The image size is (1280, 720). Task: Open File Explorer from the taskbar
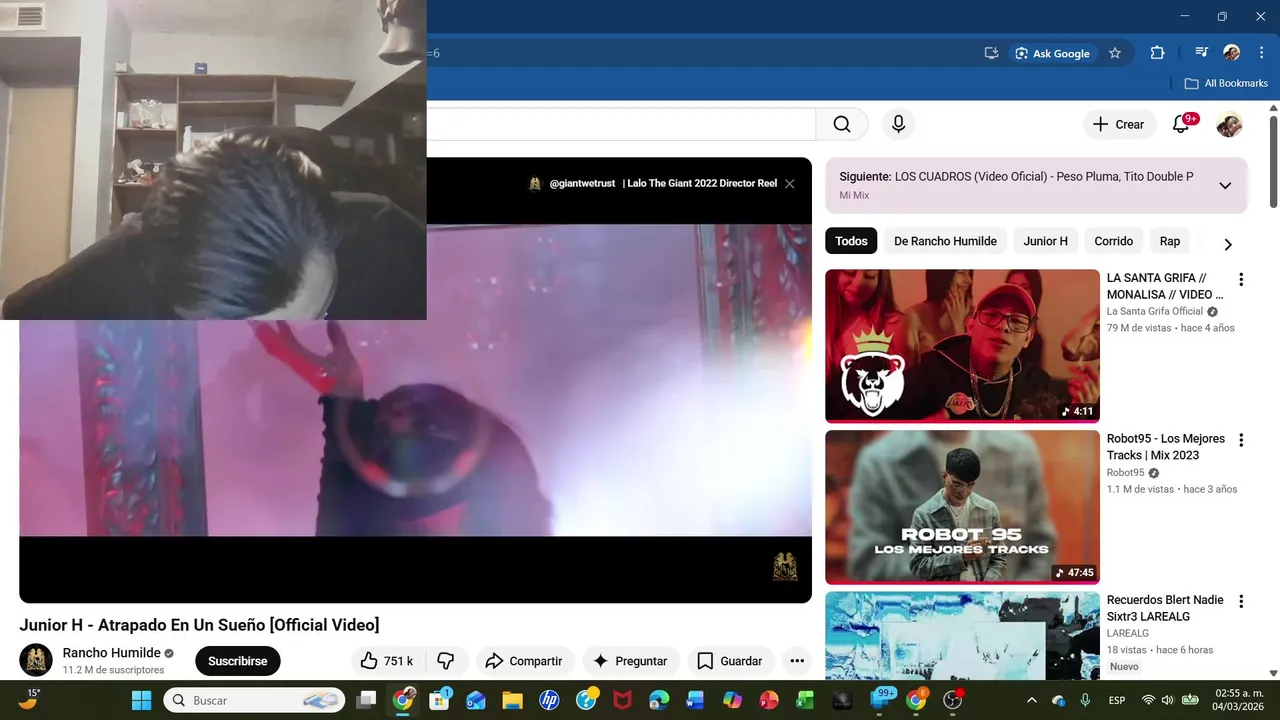(512, 700)
